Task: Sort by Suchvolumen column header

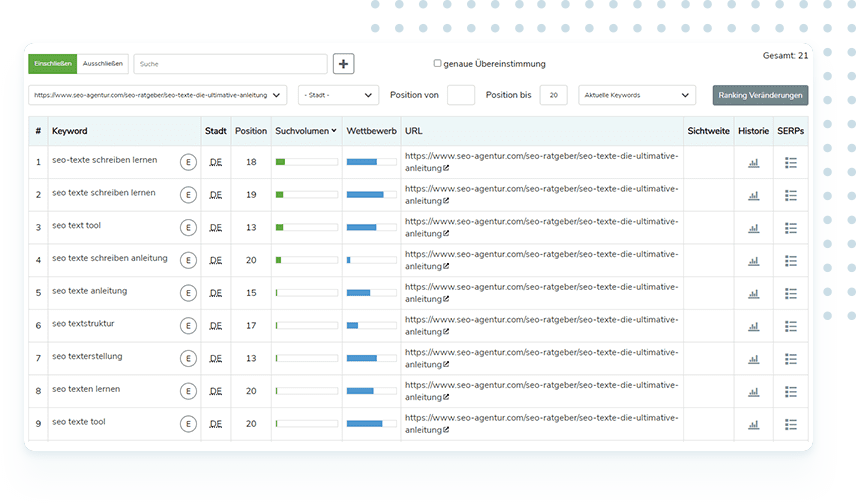Action: point(306,131)
